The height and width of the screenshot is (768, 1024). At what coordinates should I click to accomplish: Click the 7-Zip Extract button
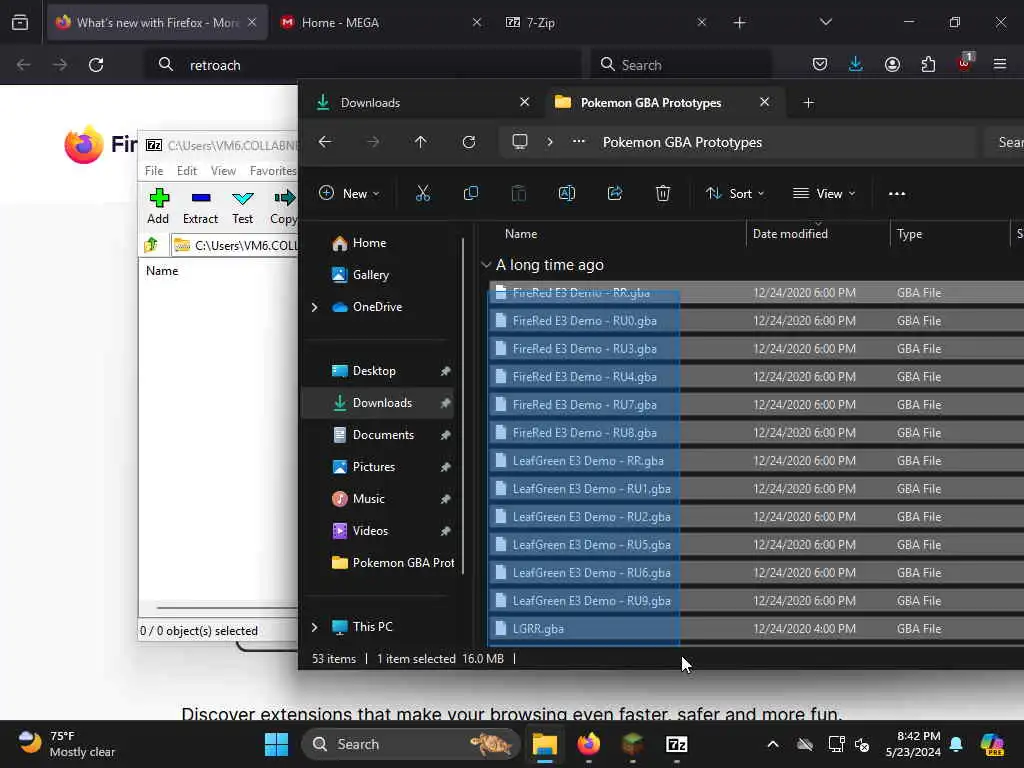click(x=200, y=206)
